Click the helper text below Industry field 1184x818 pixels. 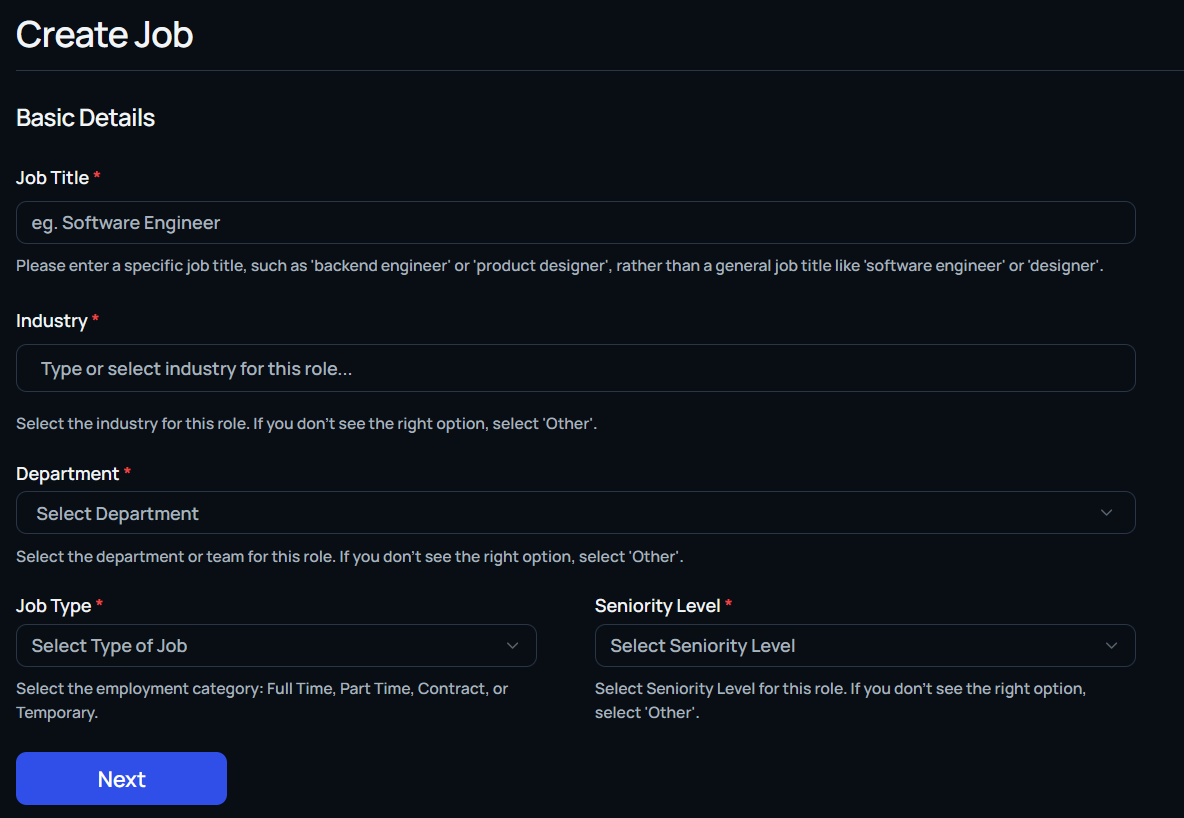pos(306,423)
